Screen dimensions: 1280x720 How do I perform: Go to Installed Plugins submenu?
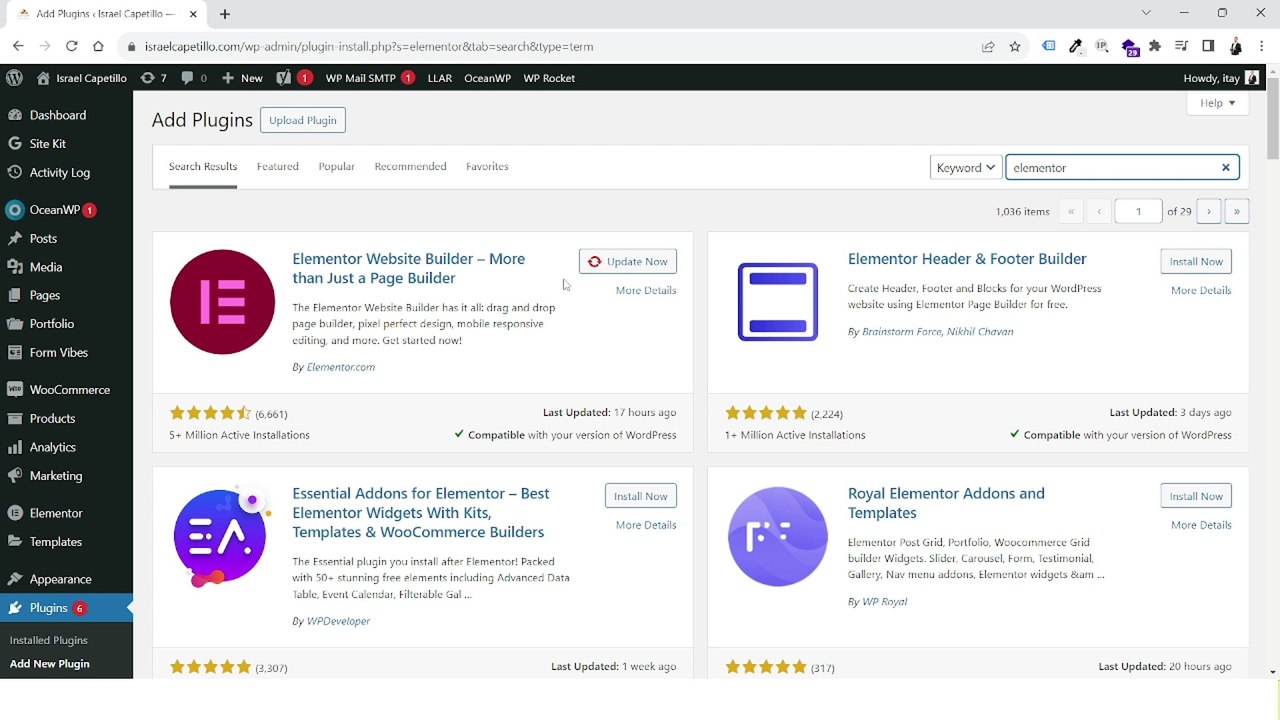tap(49, 640)
